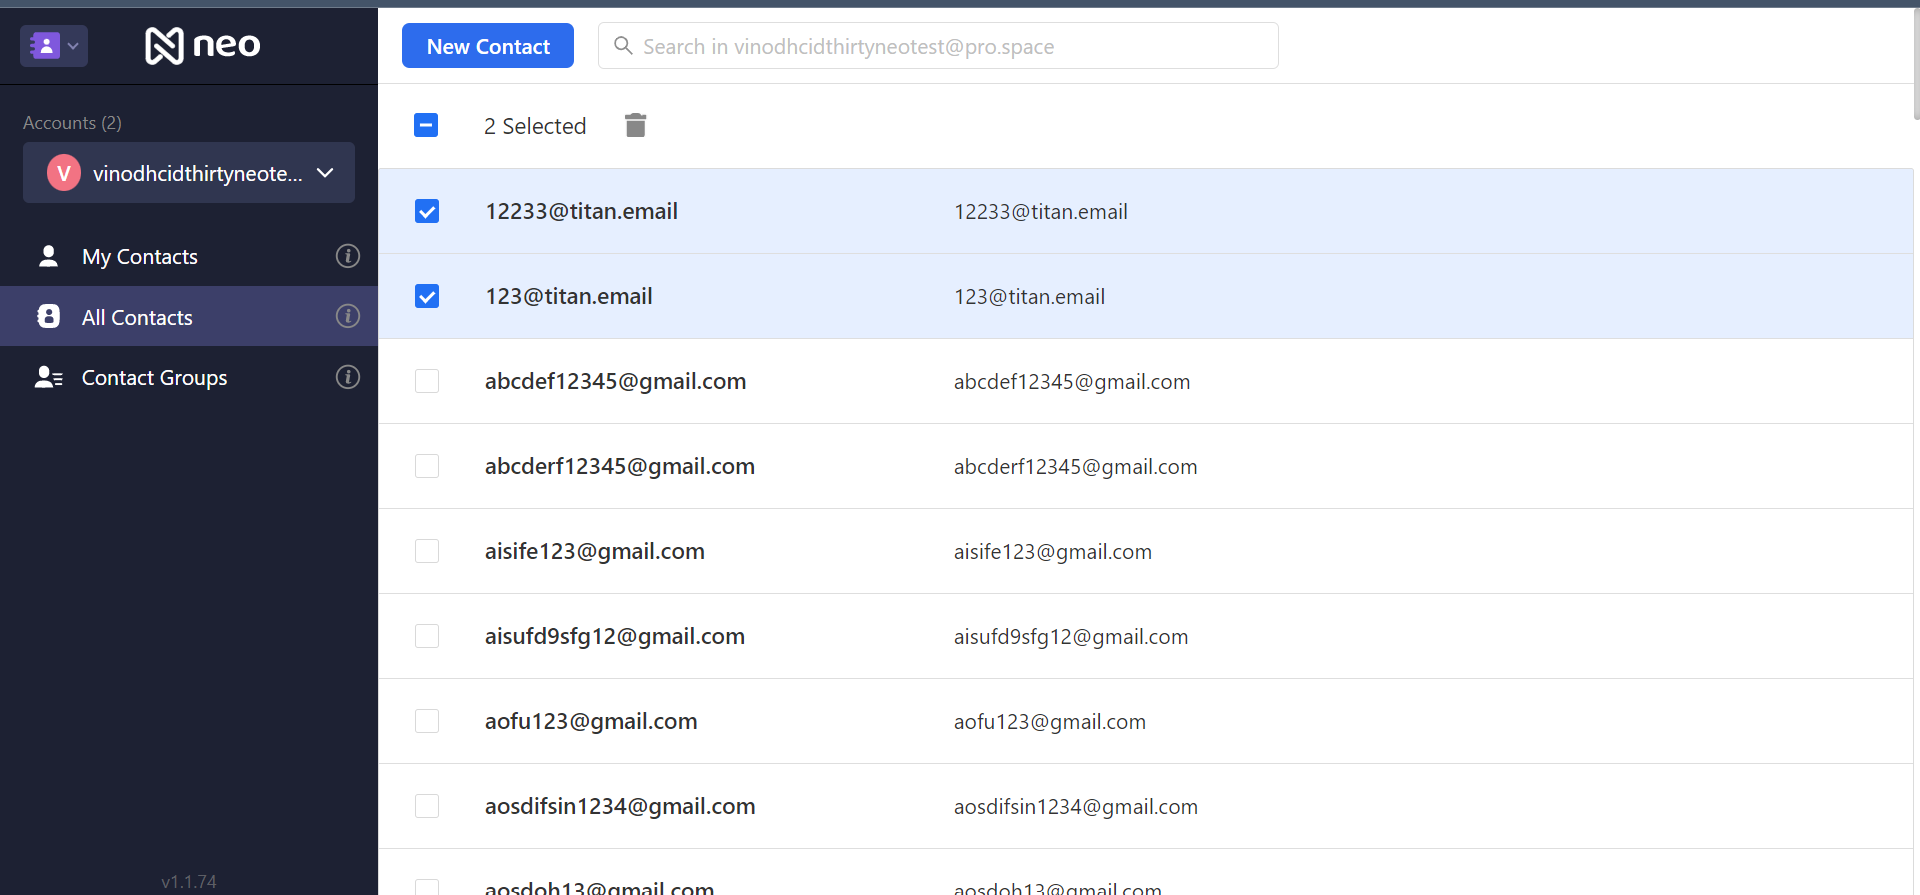Click email address 12233@titan.email in second column
This screenshot has height=895, width=1920.
1041,211
